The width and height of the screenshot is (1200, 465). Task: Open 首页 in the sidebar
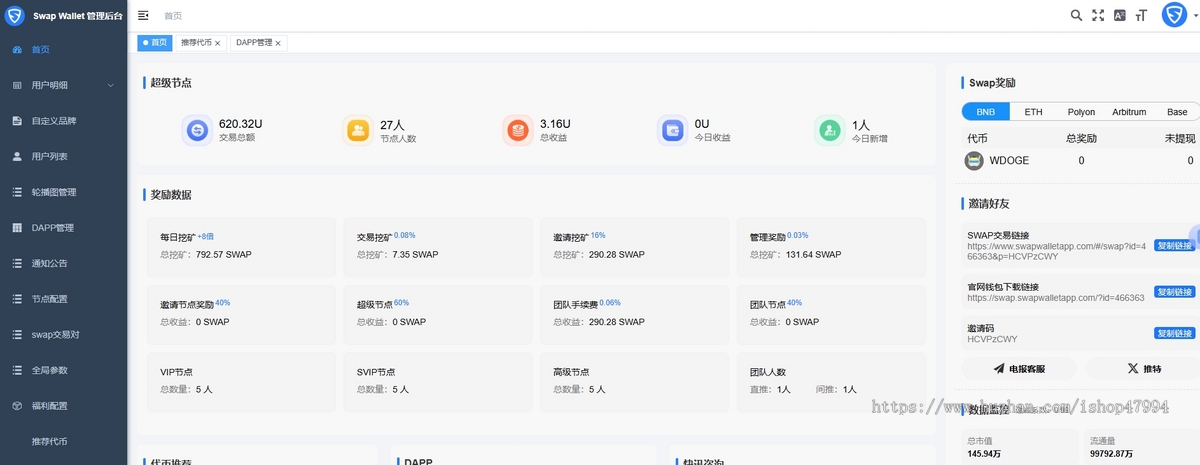tap(63, 49)
